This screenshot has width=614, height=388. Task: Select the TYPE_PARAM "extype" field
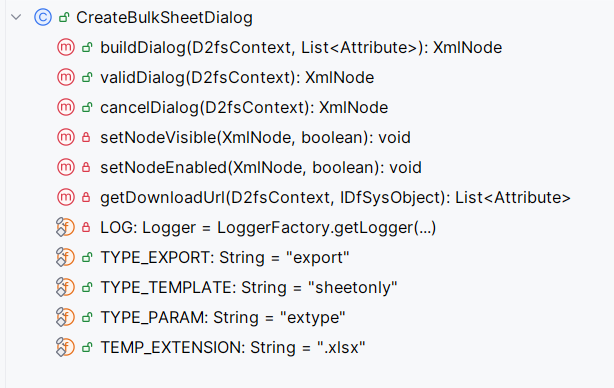[x=223, y=318]
